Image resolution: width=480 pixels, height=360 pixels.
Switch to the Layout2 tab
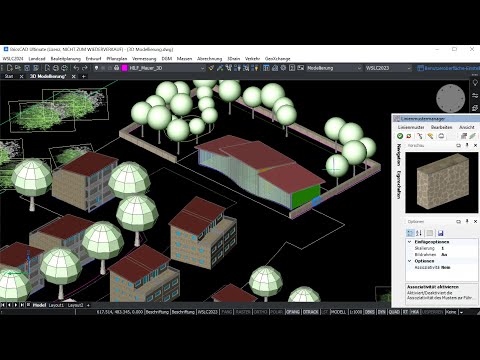[x=75, y=305]
